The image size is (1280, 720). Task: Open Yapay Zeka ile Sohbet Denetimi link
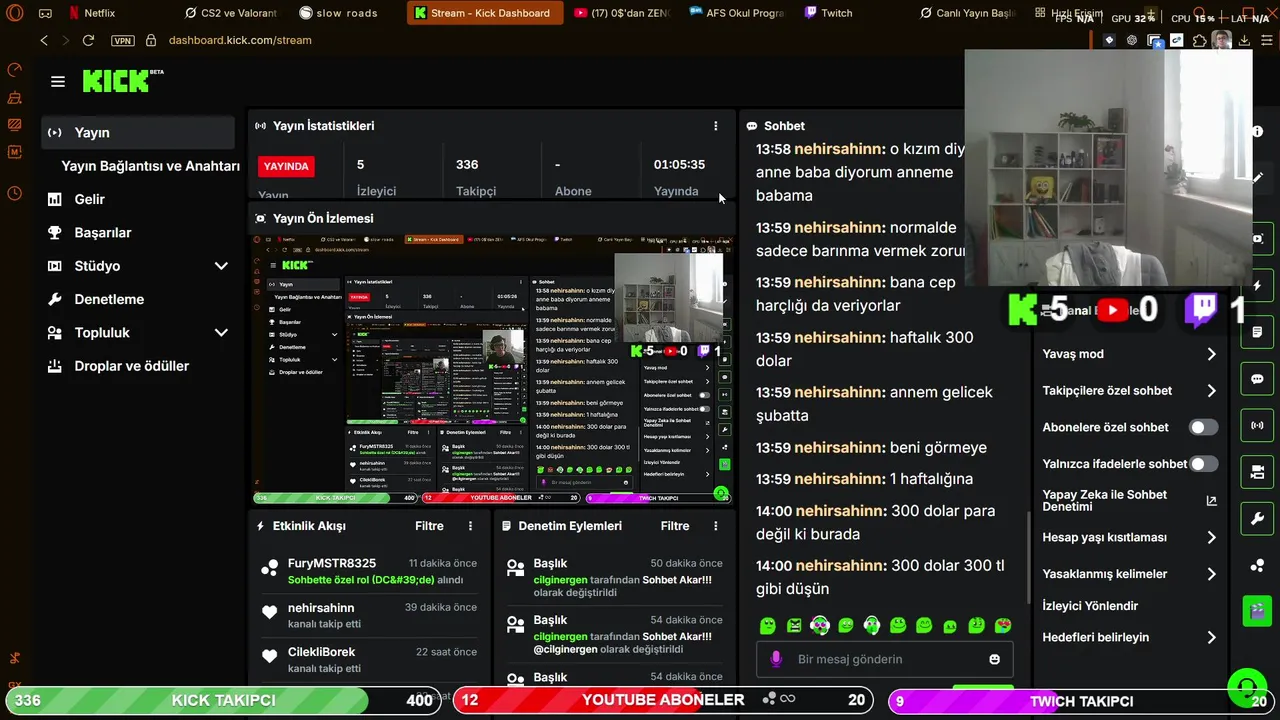coord(1130,501)
